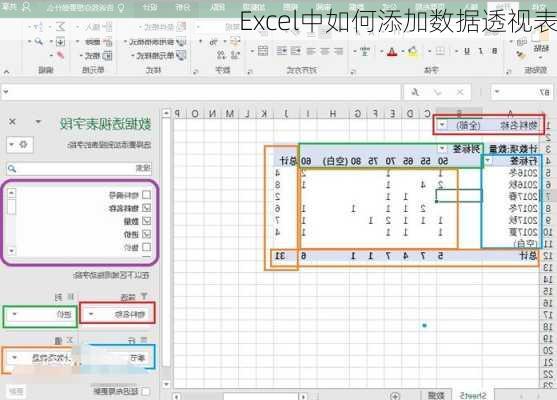Collapse the ribbon with chevron arrow

pyautogui.click(x=6, y=72)
